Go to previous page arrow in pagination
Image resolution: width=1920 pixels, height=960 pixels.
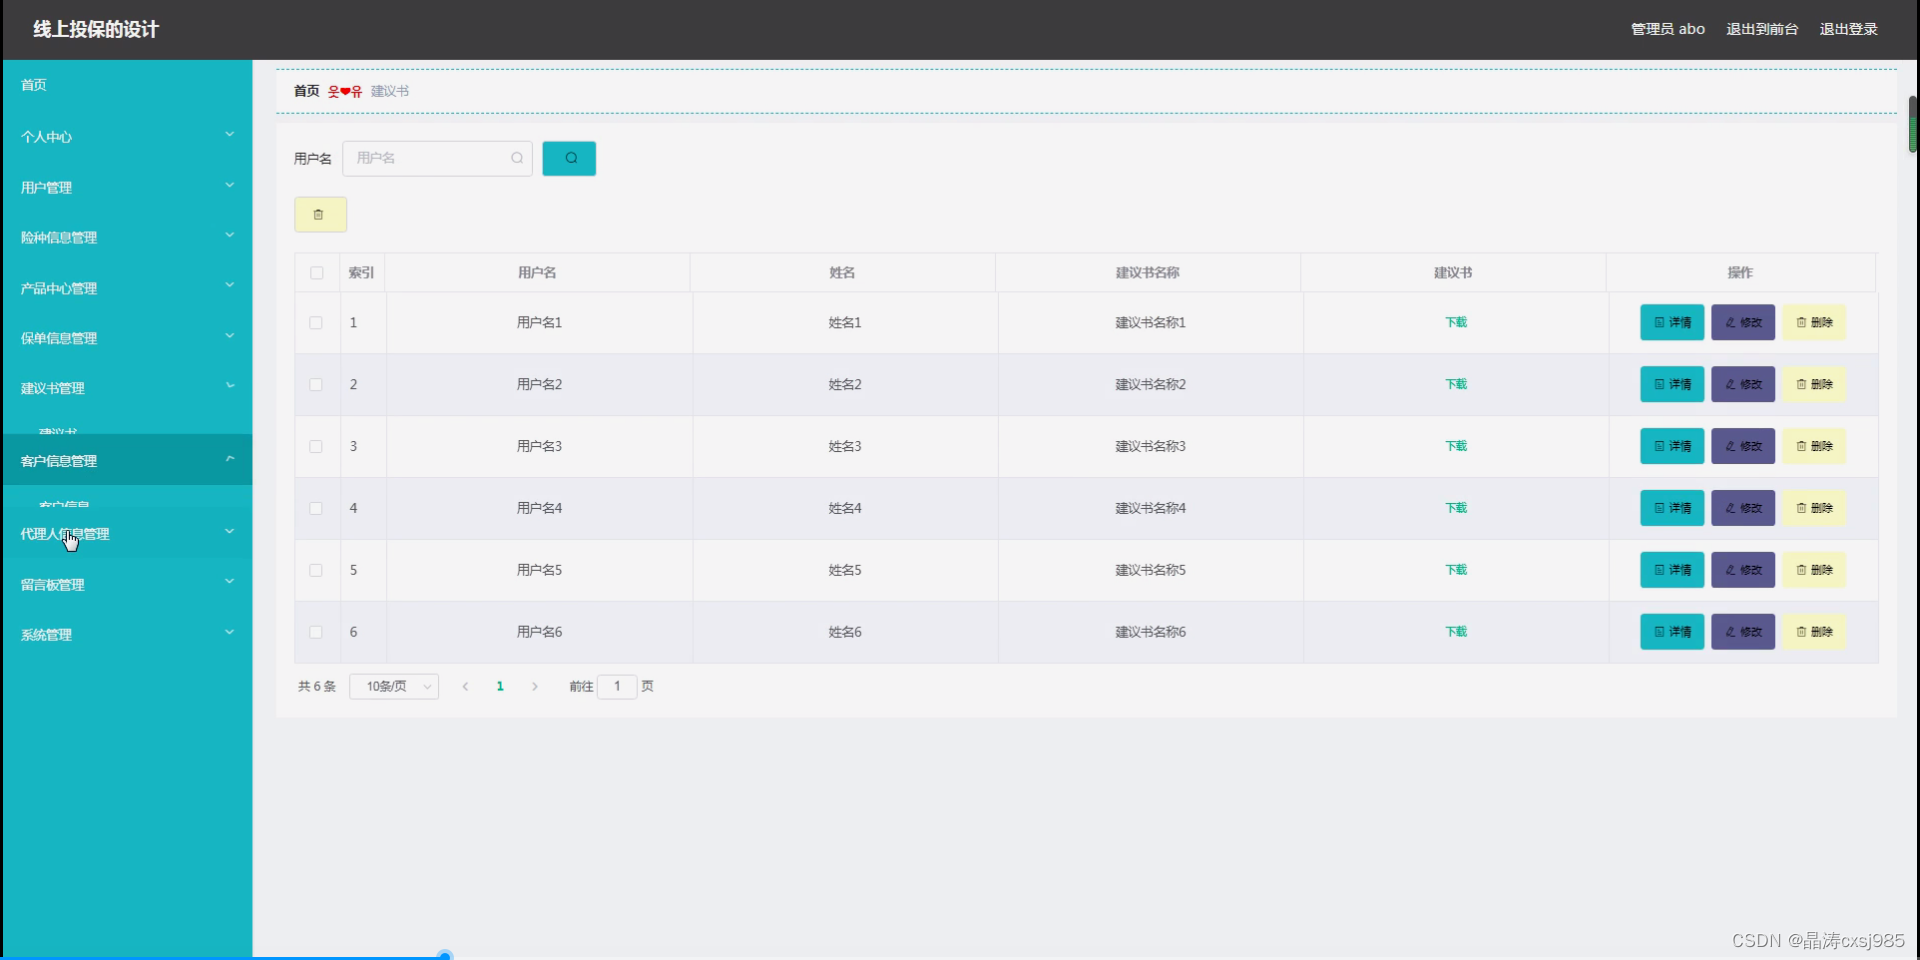[465, 686]
